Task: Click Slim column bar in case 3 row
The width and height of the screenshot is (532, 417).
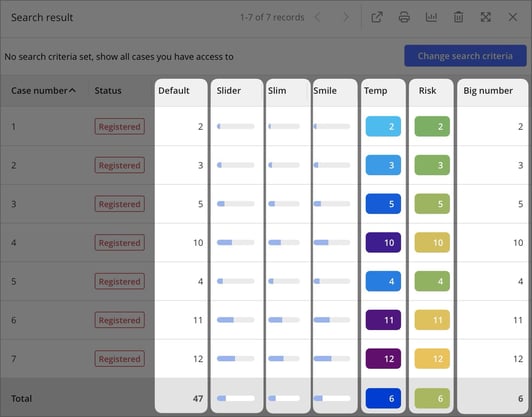Action: click(x=284, y=204)
